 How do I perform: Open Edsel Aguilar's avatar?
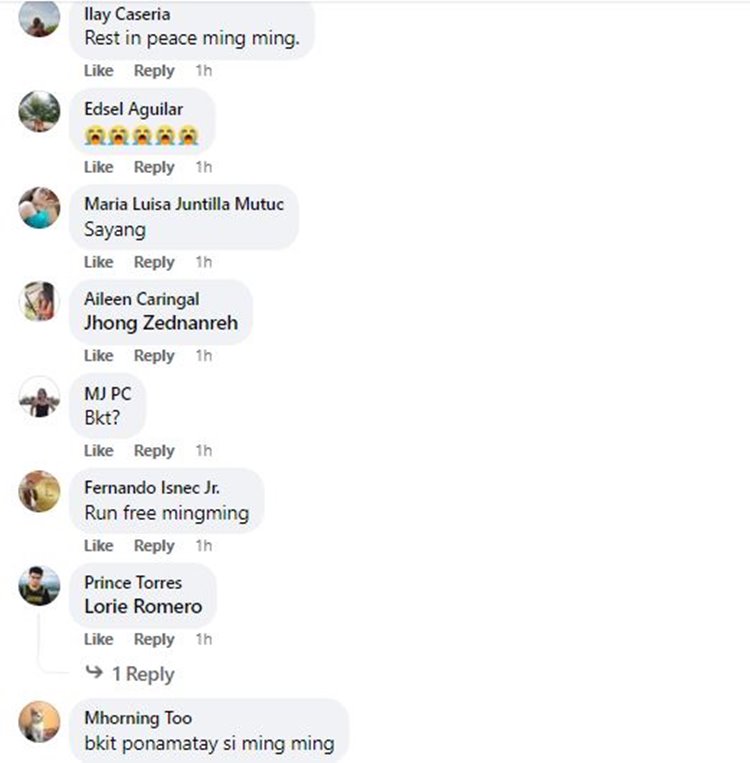click(39, 111)
